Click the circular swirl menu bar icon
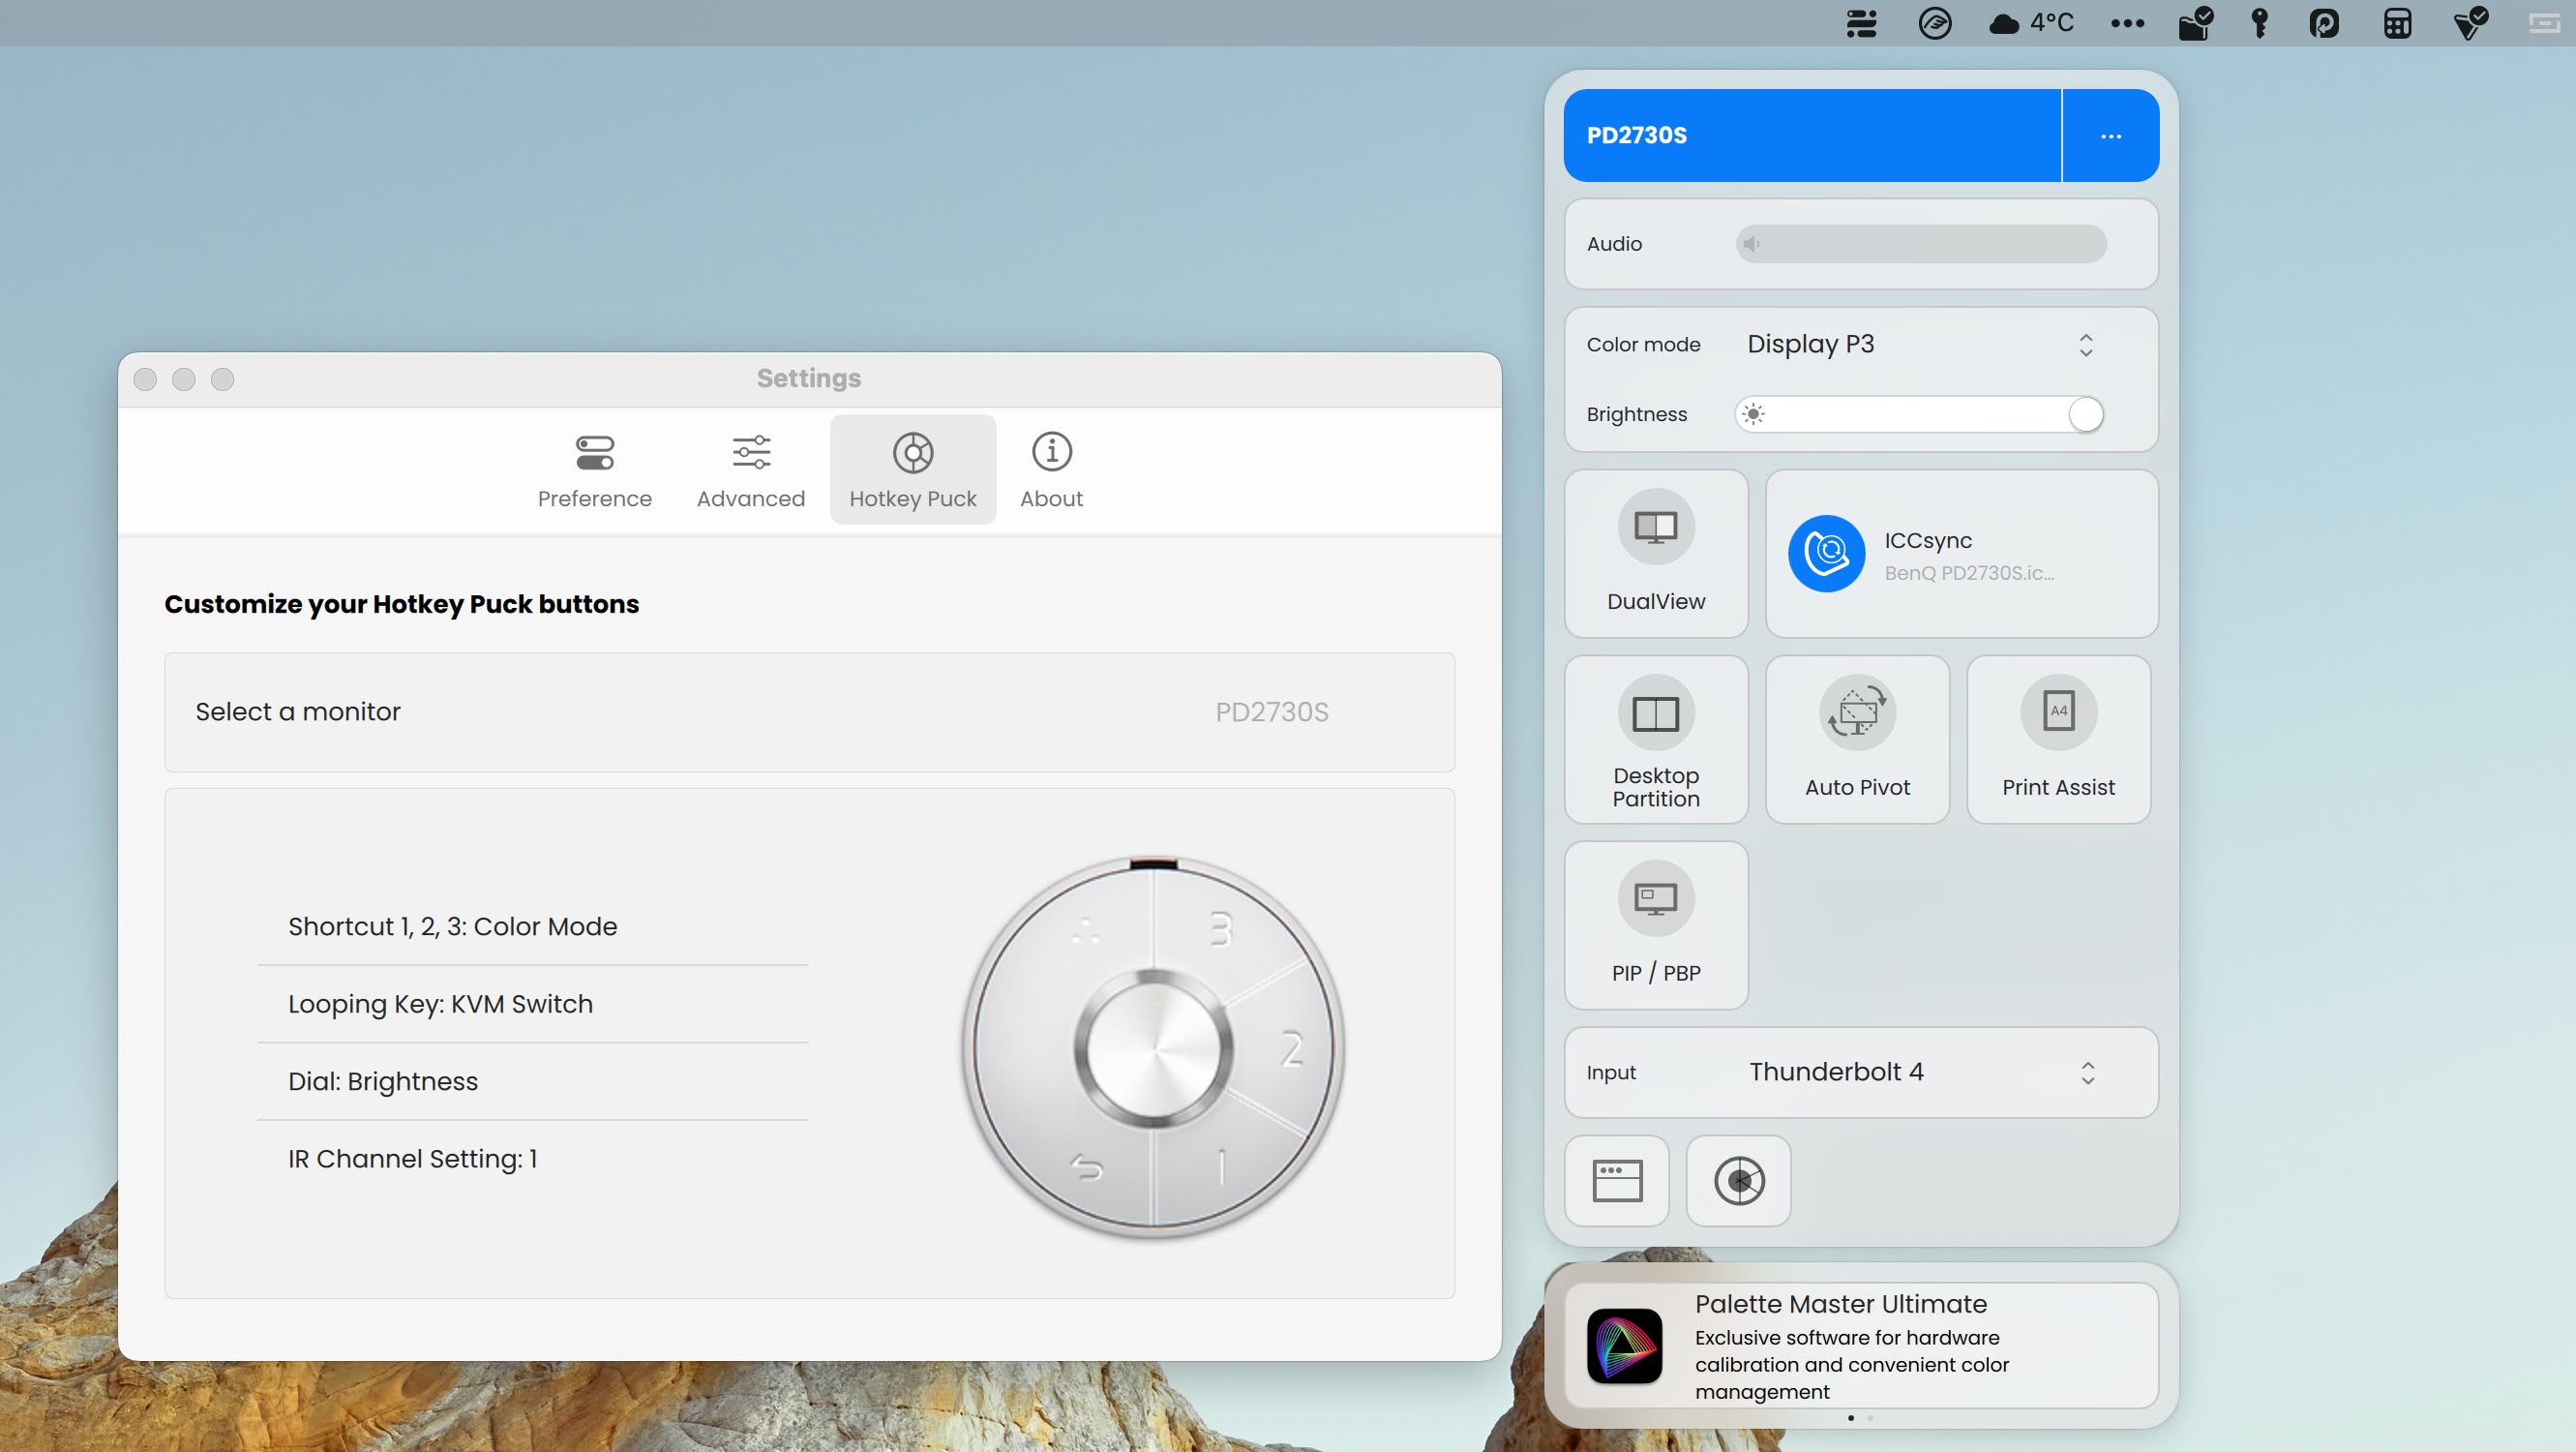 tap(1935, 23)
